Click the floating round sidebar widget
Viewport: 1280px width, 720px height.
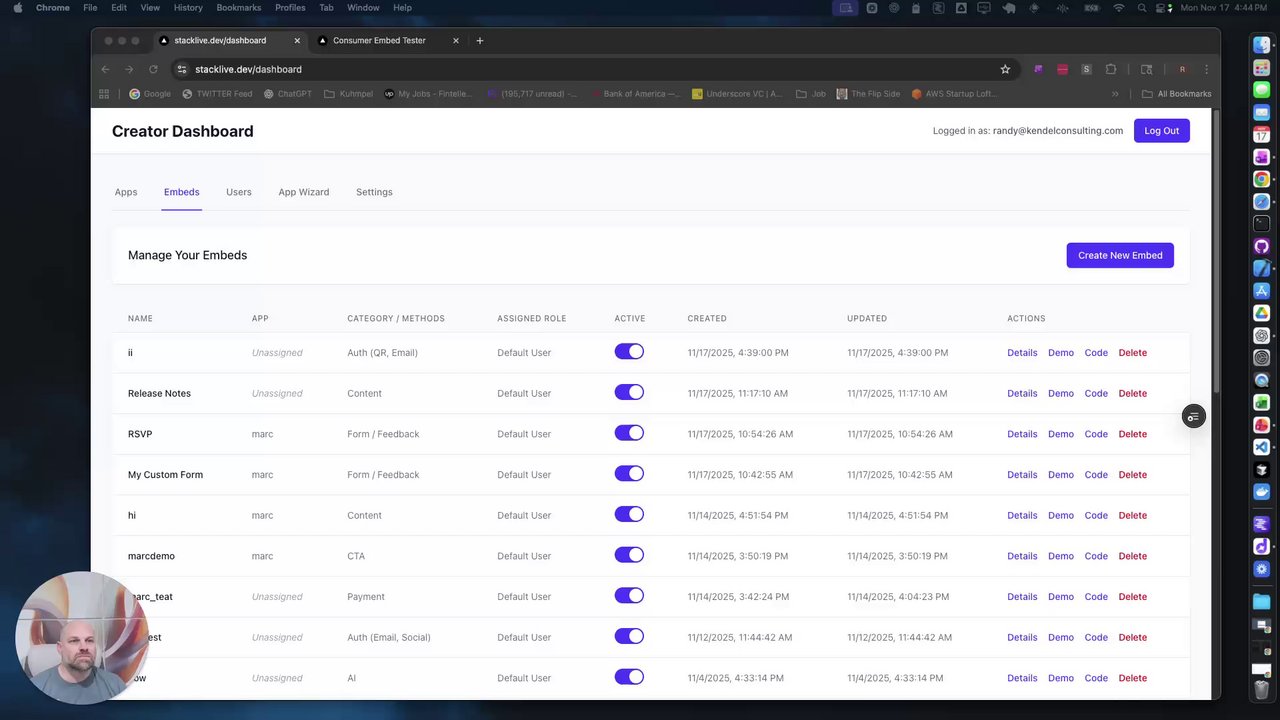[1193, 417]
